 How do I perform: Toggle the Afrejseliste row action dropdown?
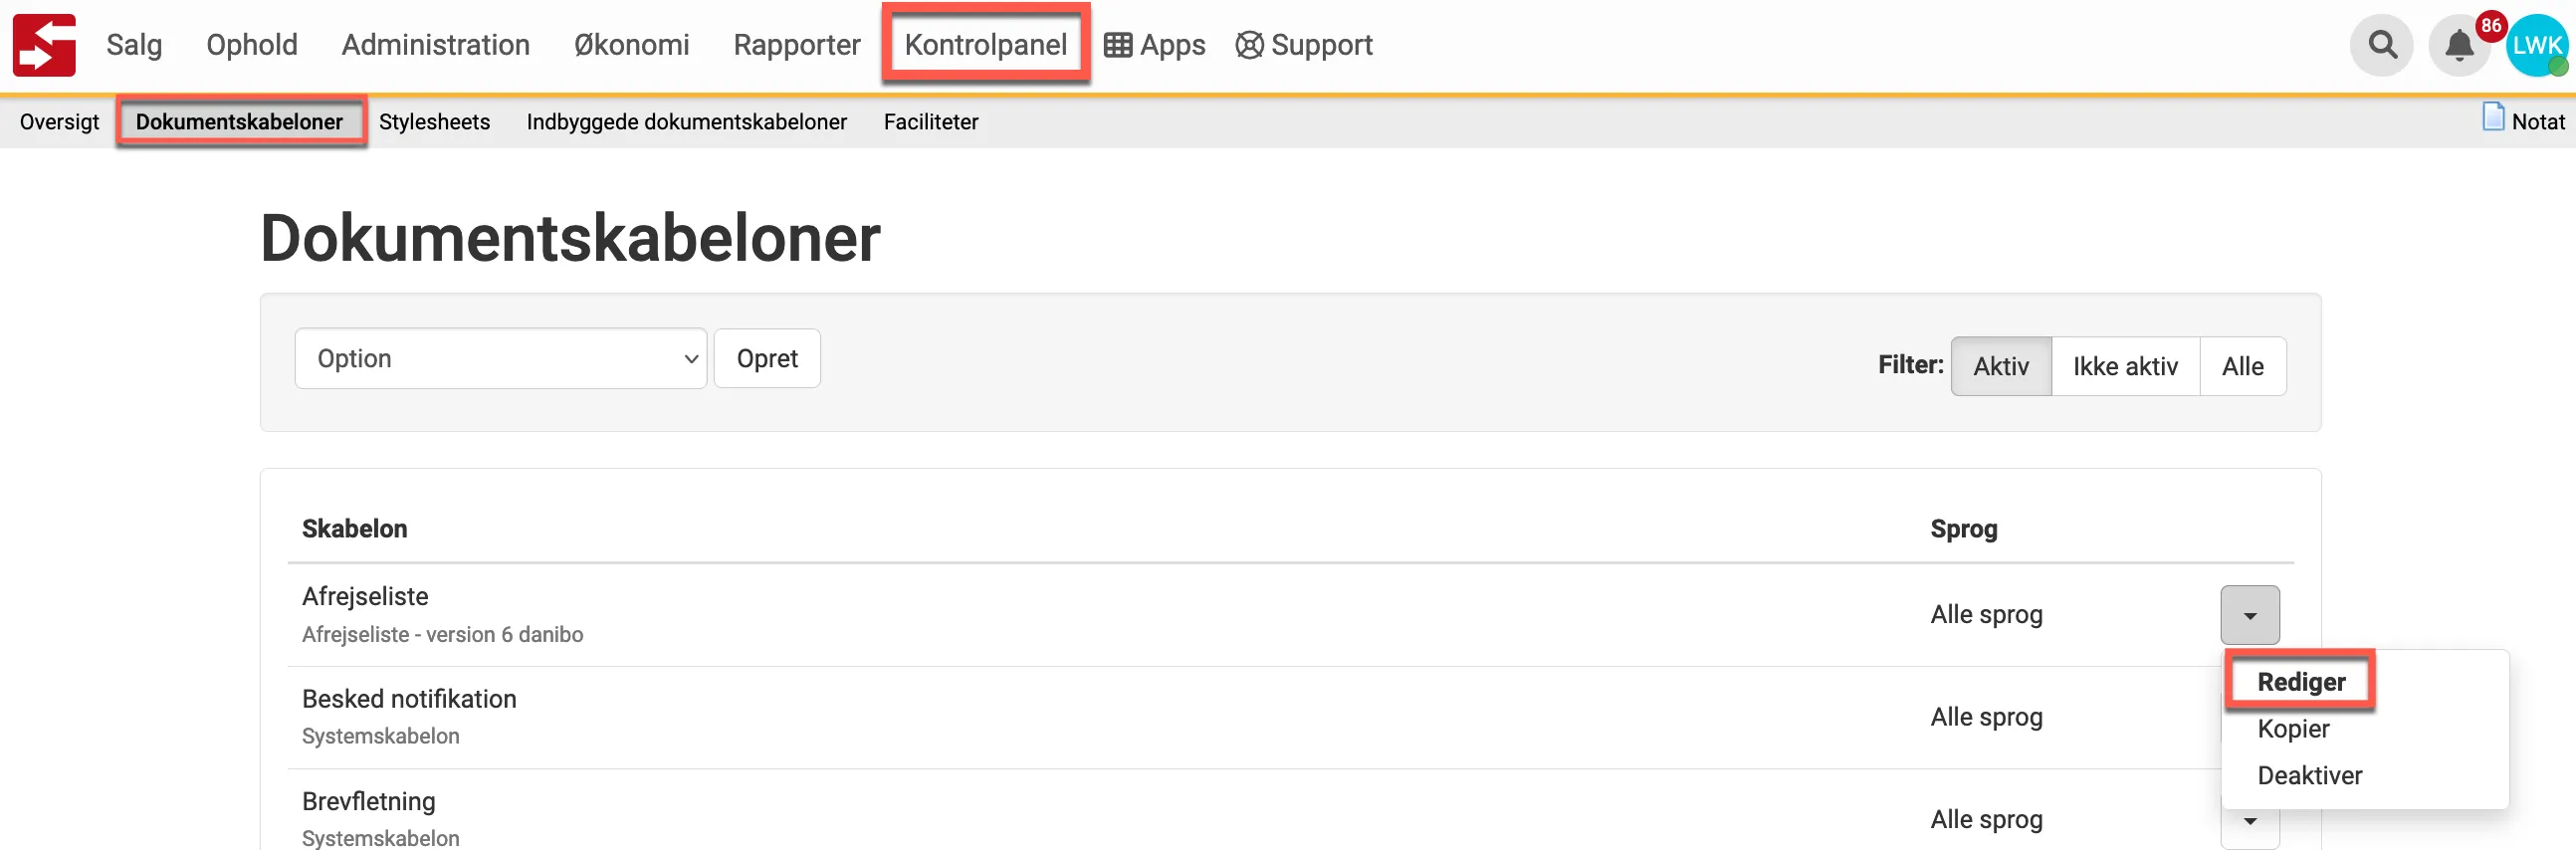coord(2249,615)
